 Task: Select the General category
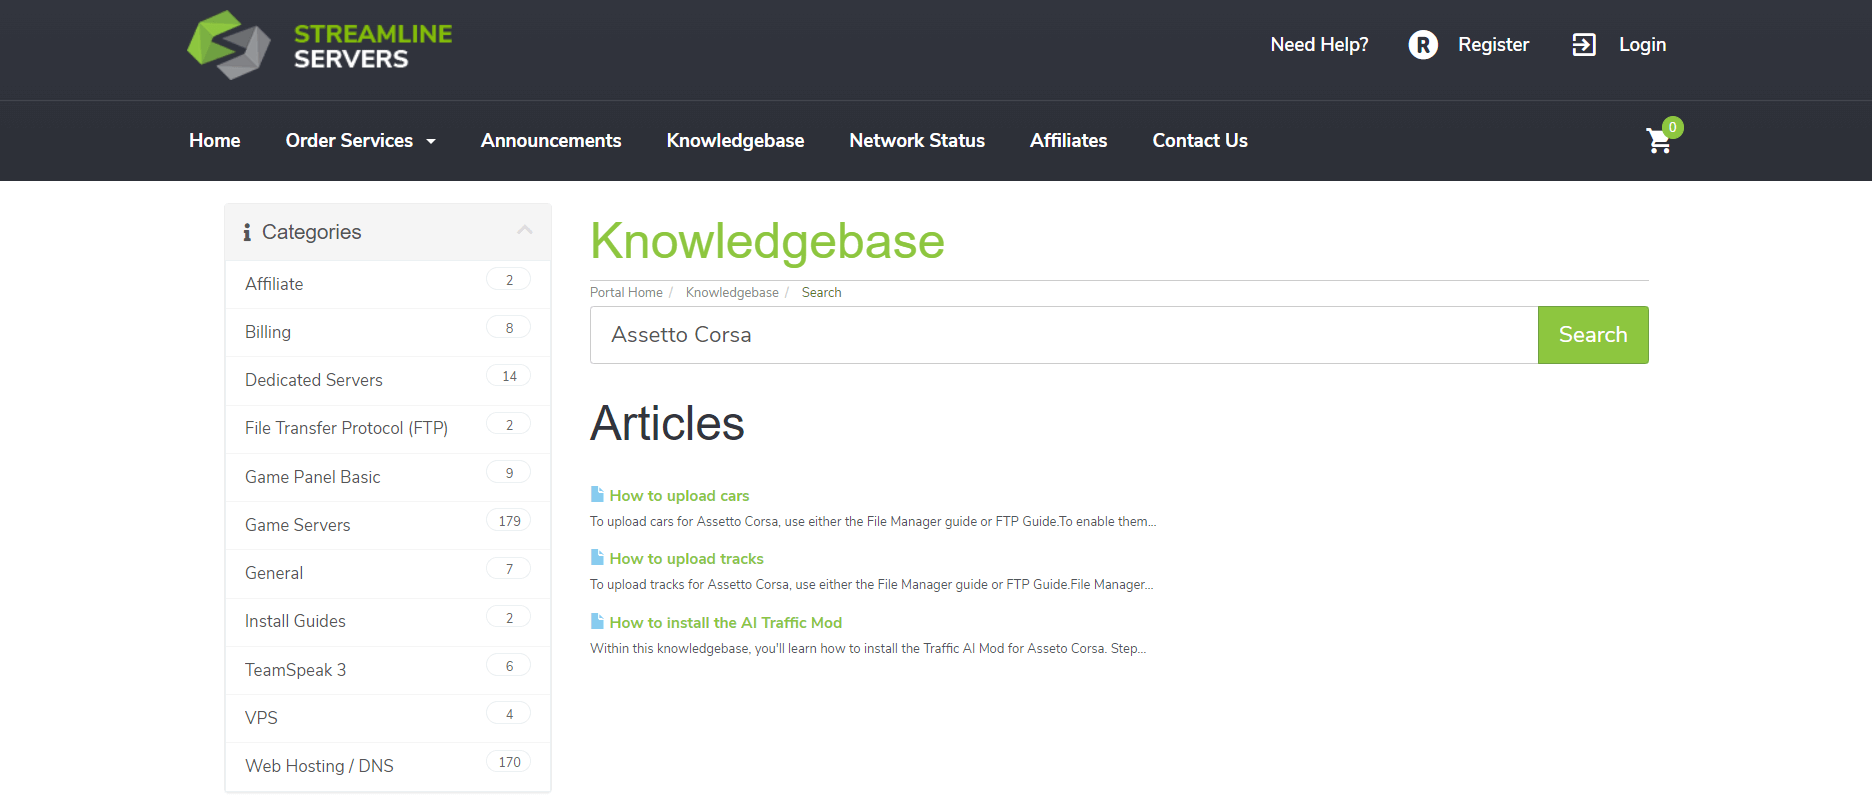(388, 573)
